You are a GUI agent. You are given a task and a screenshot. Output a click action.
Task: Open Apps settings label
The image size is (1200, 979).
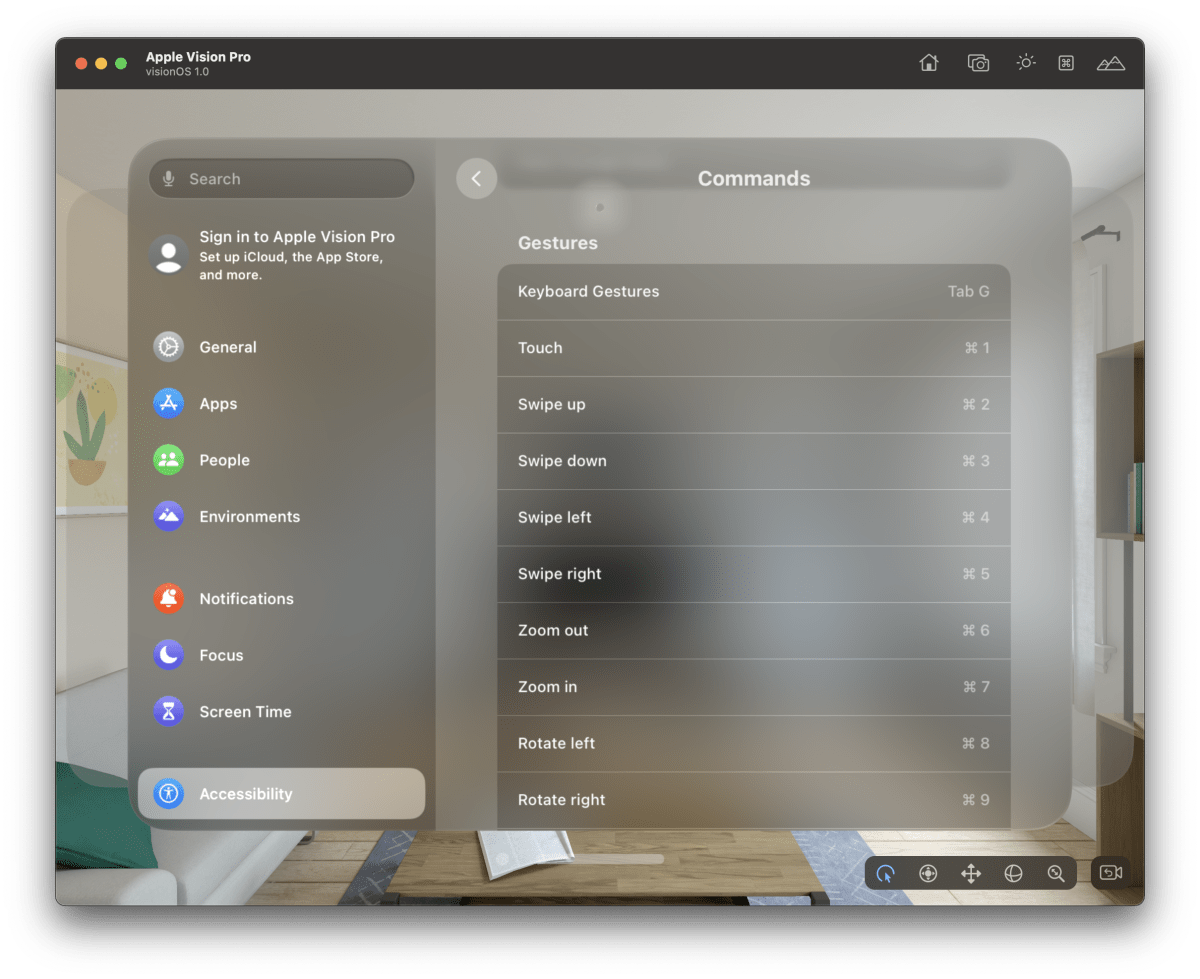coord(218,404)
